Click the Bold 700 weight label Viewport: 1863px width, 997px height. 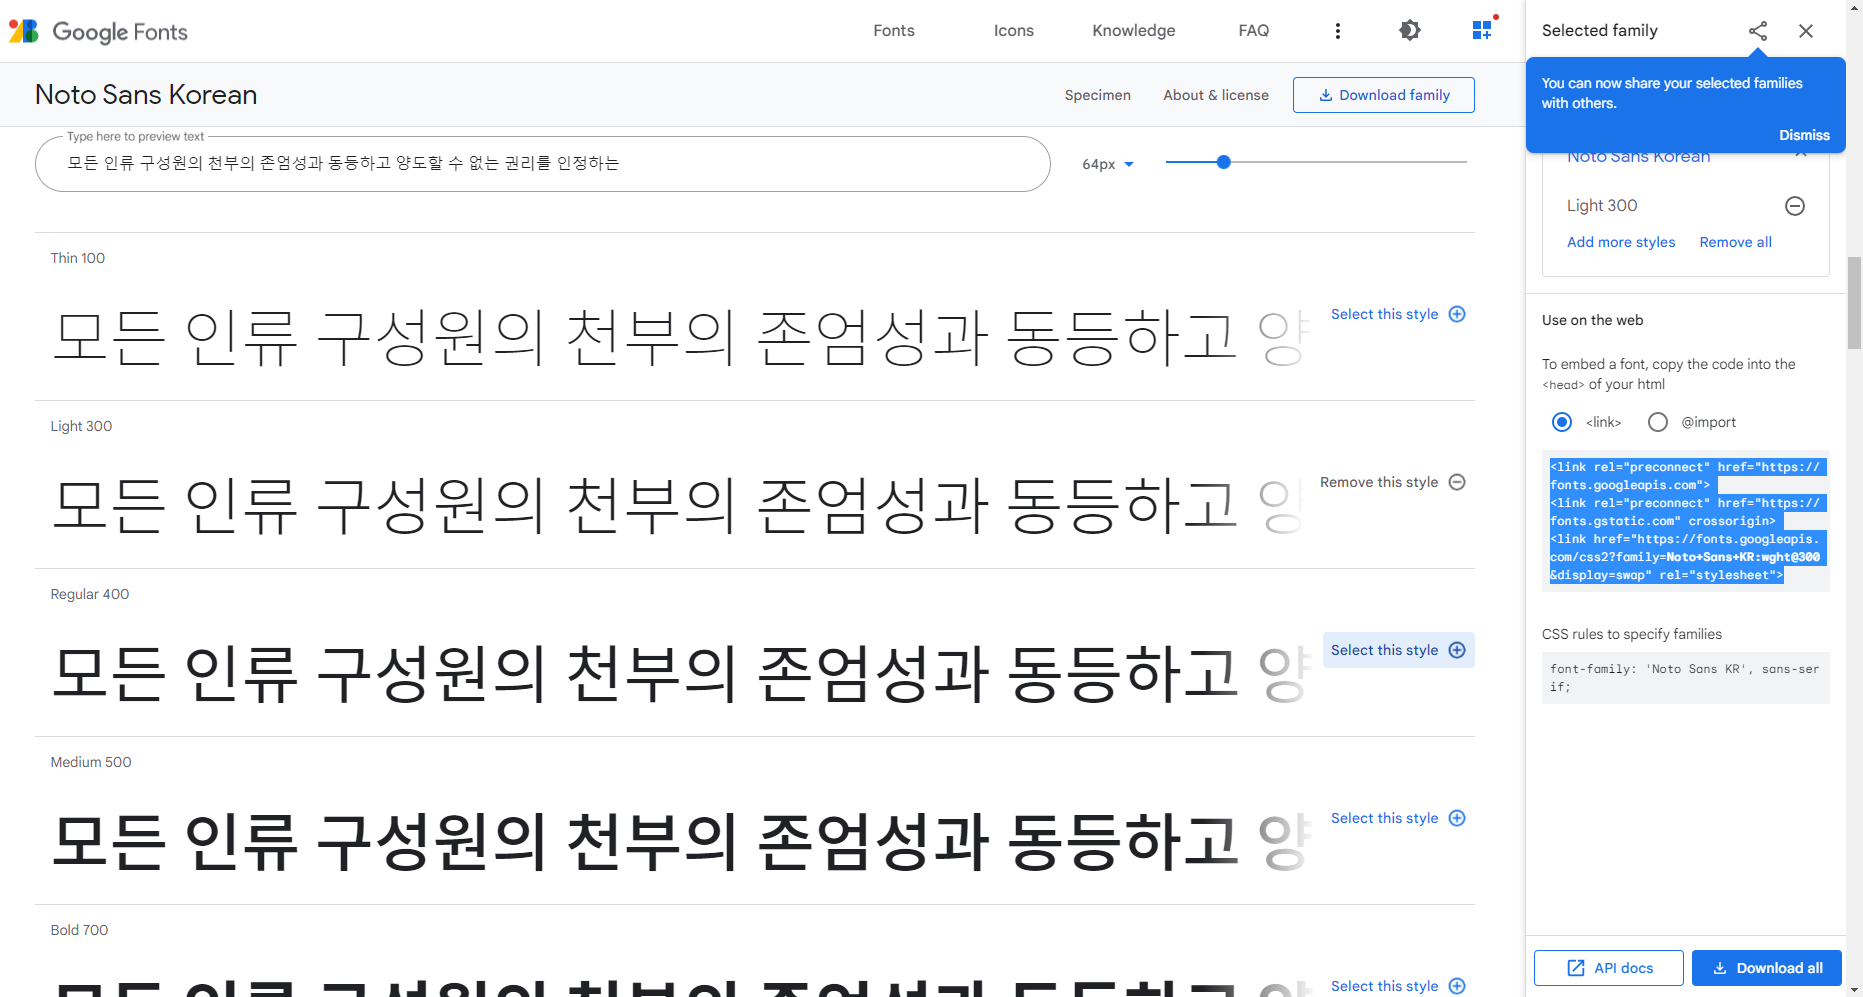pyautogui.click(x=79, y=930)
